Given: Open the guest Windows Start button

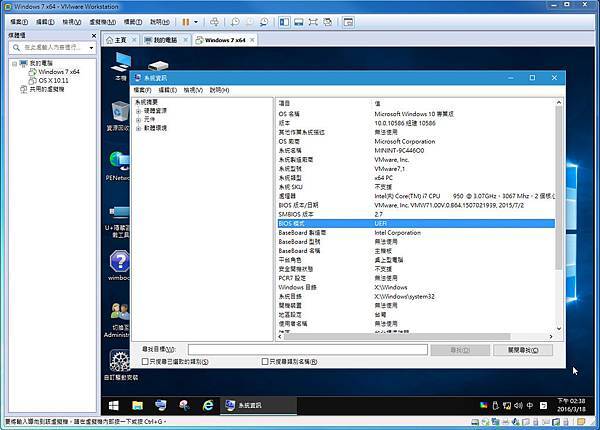Looking at the screenshot, I should (x=114, y=406).
